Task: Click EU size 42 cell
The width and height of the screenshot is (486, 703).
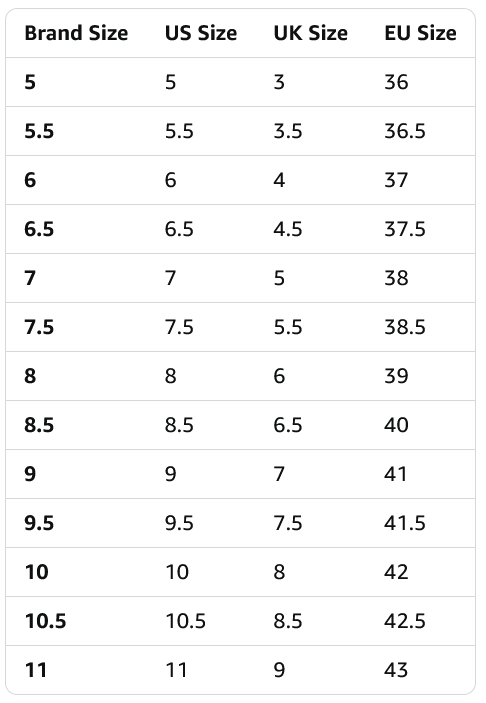Action: tap(396, 572)
